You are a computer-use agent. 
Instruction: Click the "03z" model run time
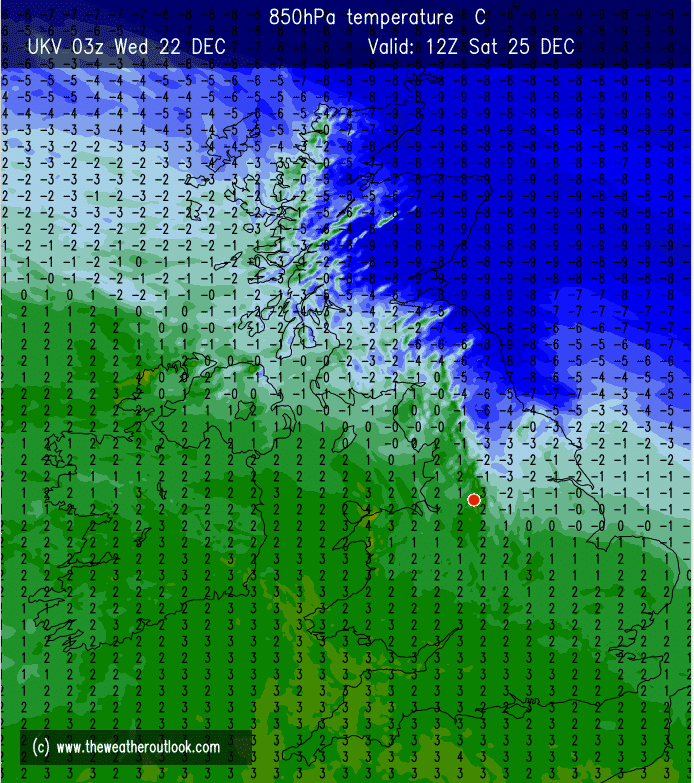pos(95,47)
